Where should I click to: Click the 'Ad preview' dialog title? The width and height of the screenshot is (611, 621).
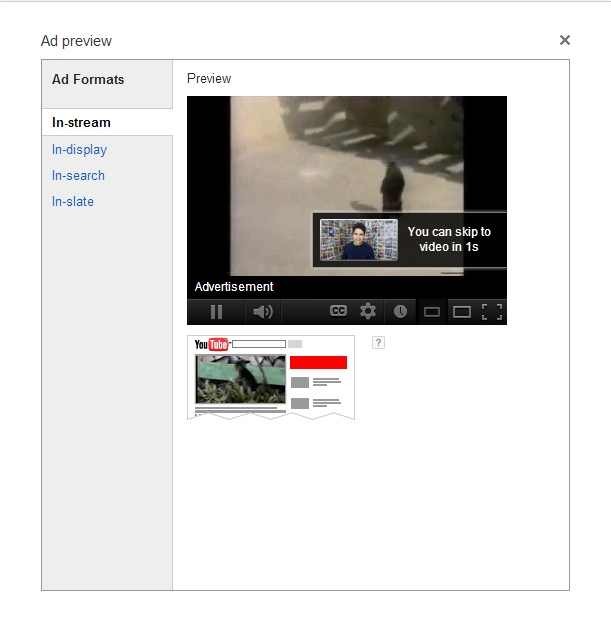tap(76, 41)
